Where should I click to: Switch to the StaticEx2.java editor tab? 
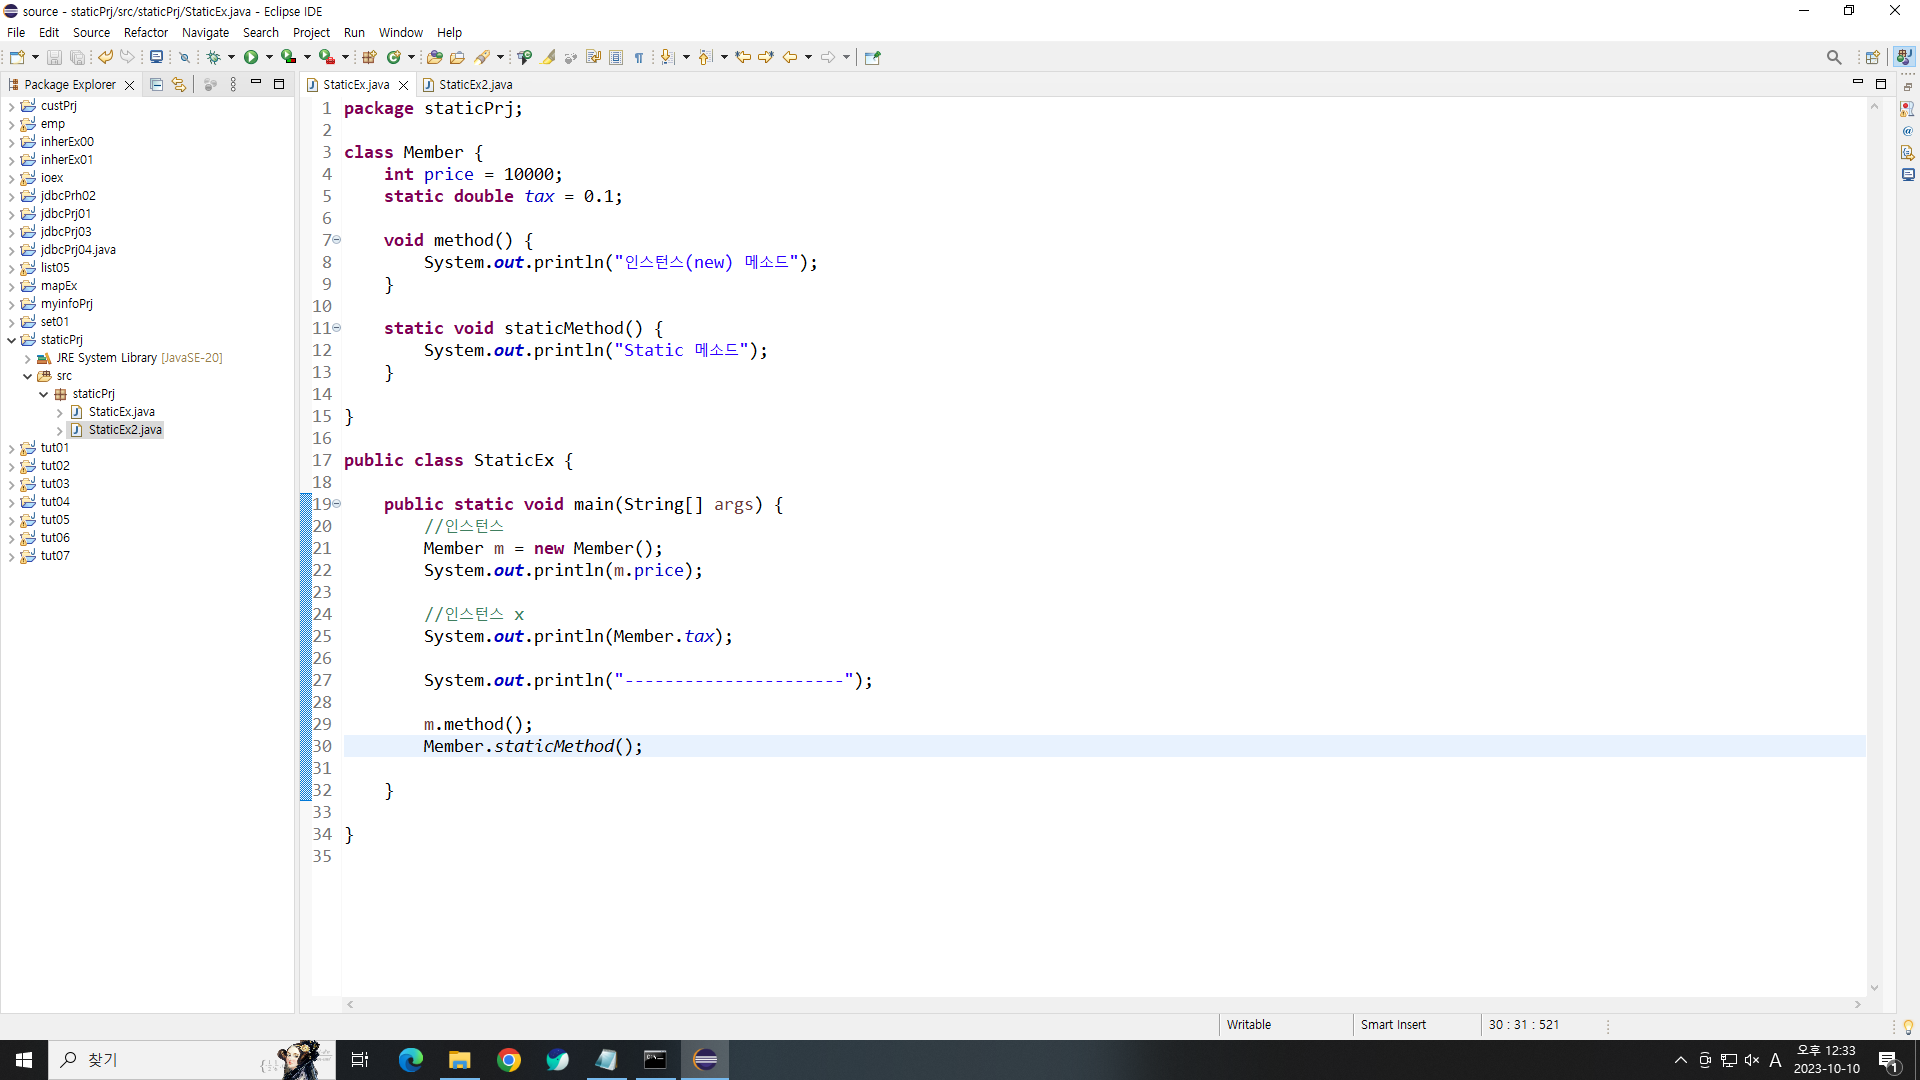pyautogui.click(x=475, y=85)
